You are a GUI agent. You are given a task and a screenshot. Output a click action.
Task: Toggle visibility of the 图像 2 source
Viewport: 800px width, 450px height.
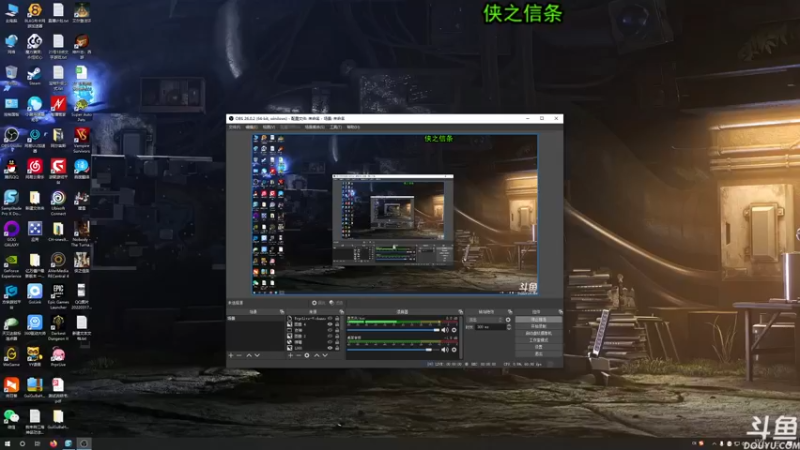click(x=330, y=336)
